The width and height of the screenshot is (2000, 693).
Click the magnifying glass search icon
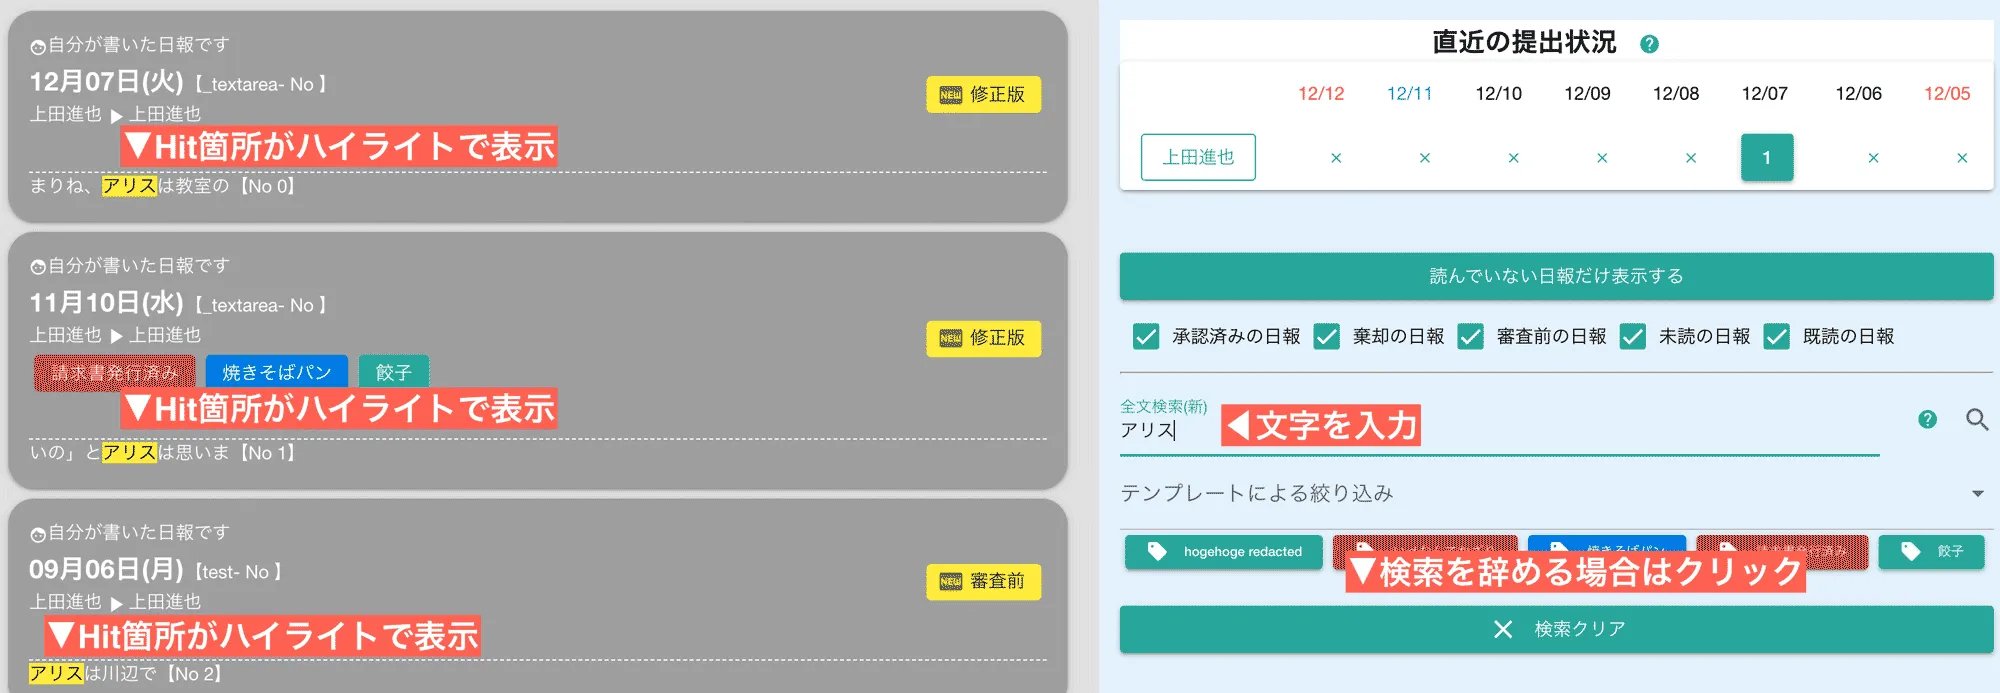(1977, 420)
